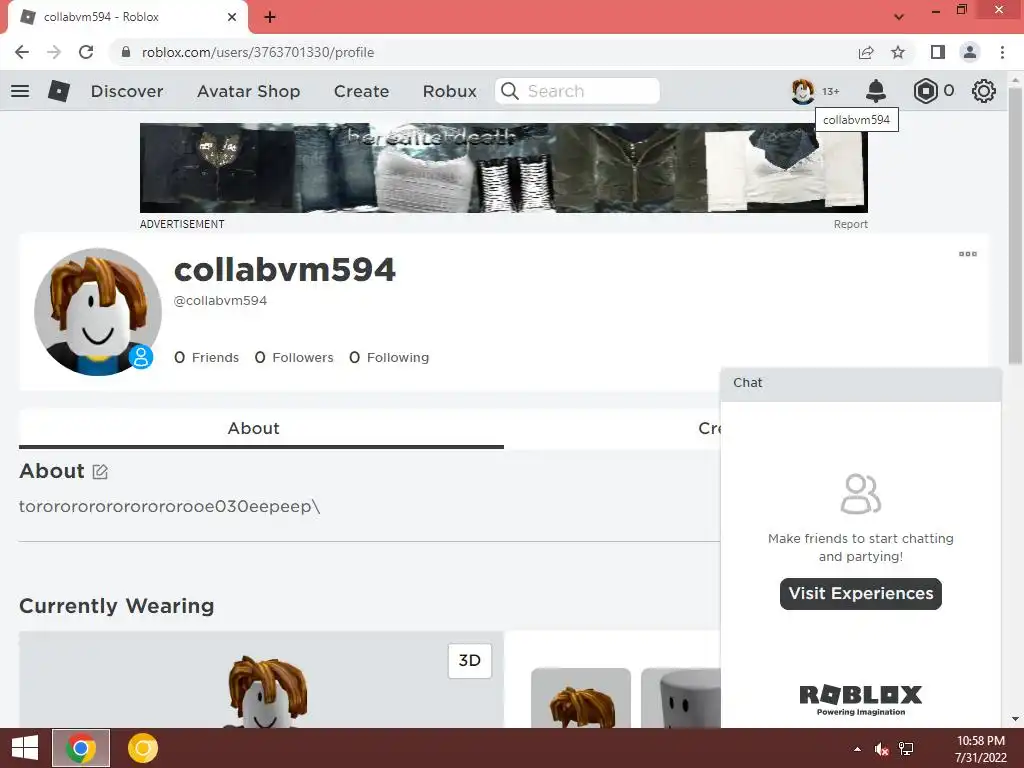Click the blue avatar status badge

pyautogui.click(x=140, y=357)
